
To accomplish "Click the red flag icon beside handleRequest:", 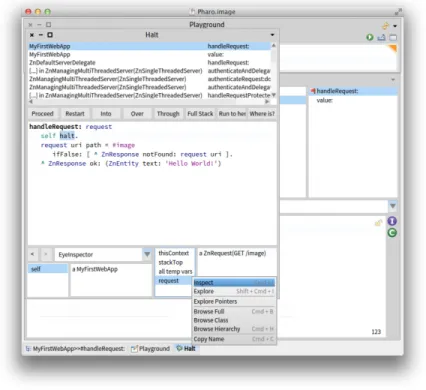I will [313, 91].
